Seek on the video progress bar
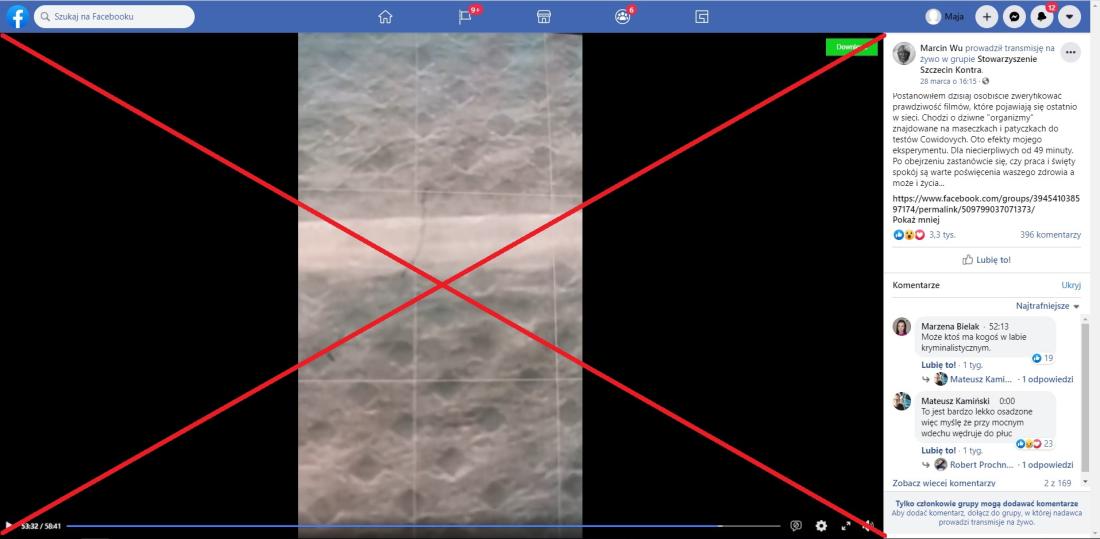1100x539 pixels. coord(423,526)
